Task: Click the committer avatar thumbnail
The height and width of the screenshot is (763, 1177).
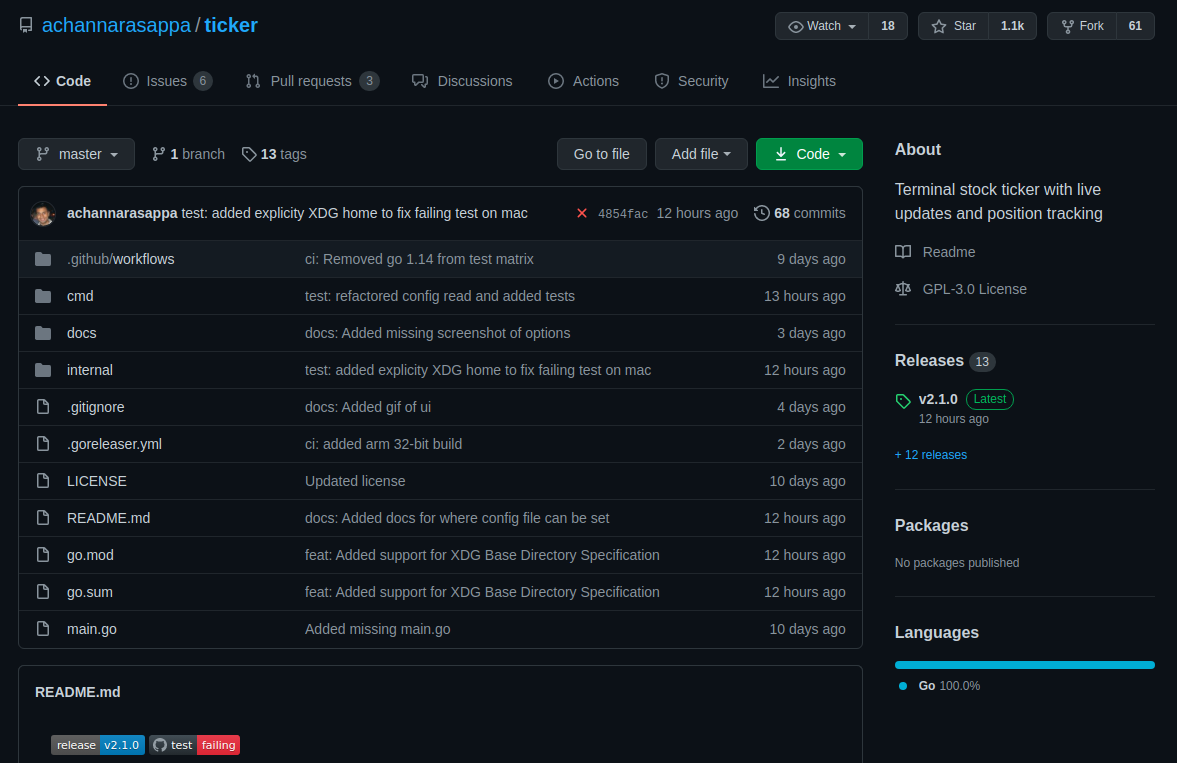Action: coord(43,213)
